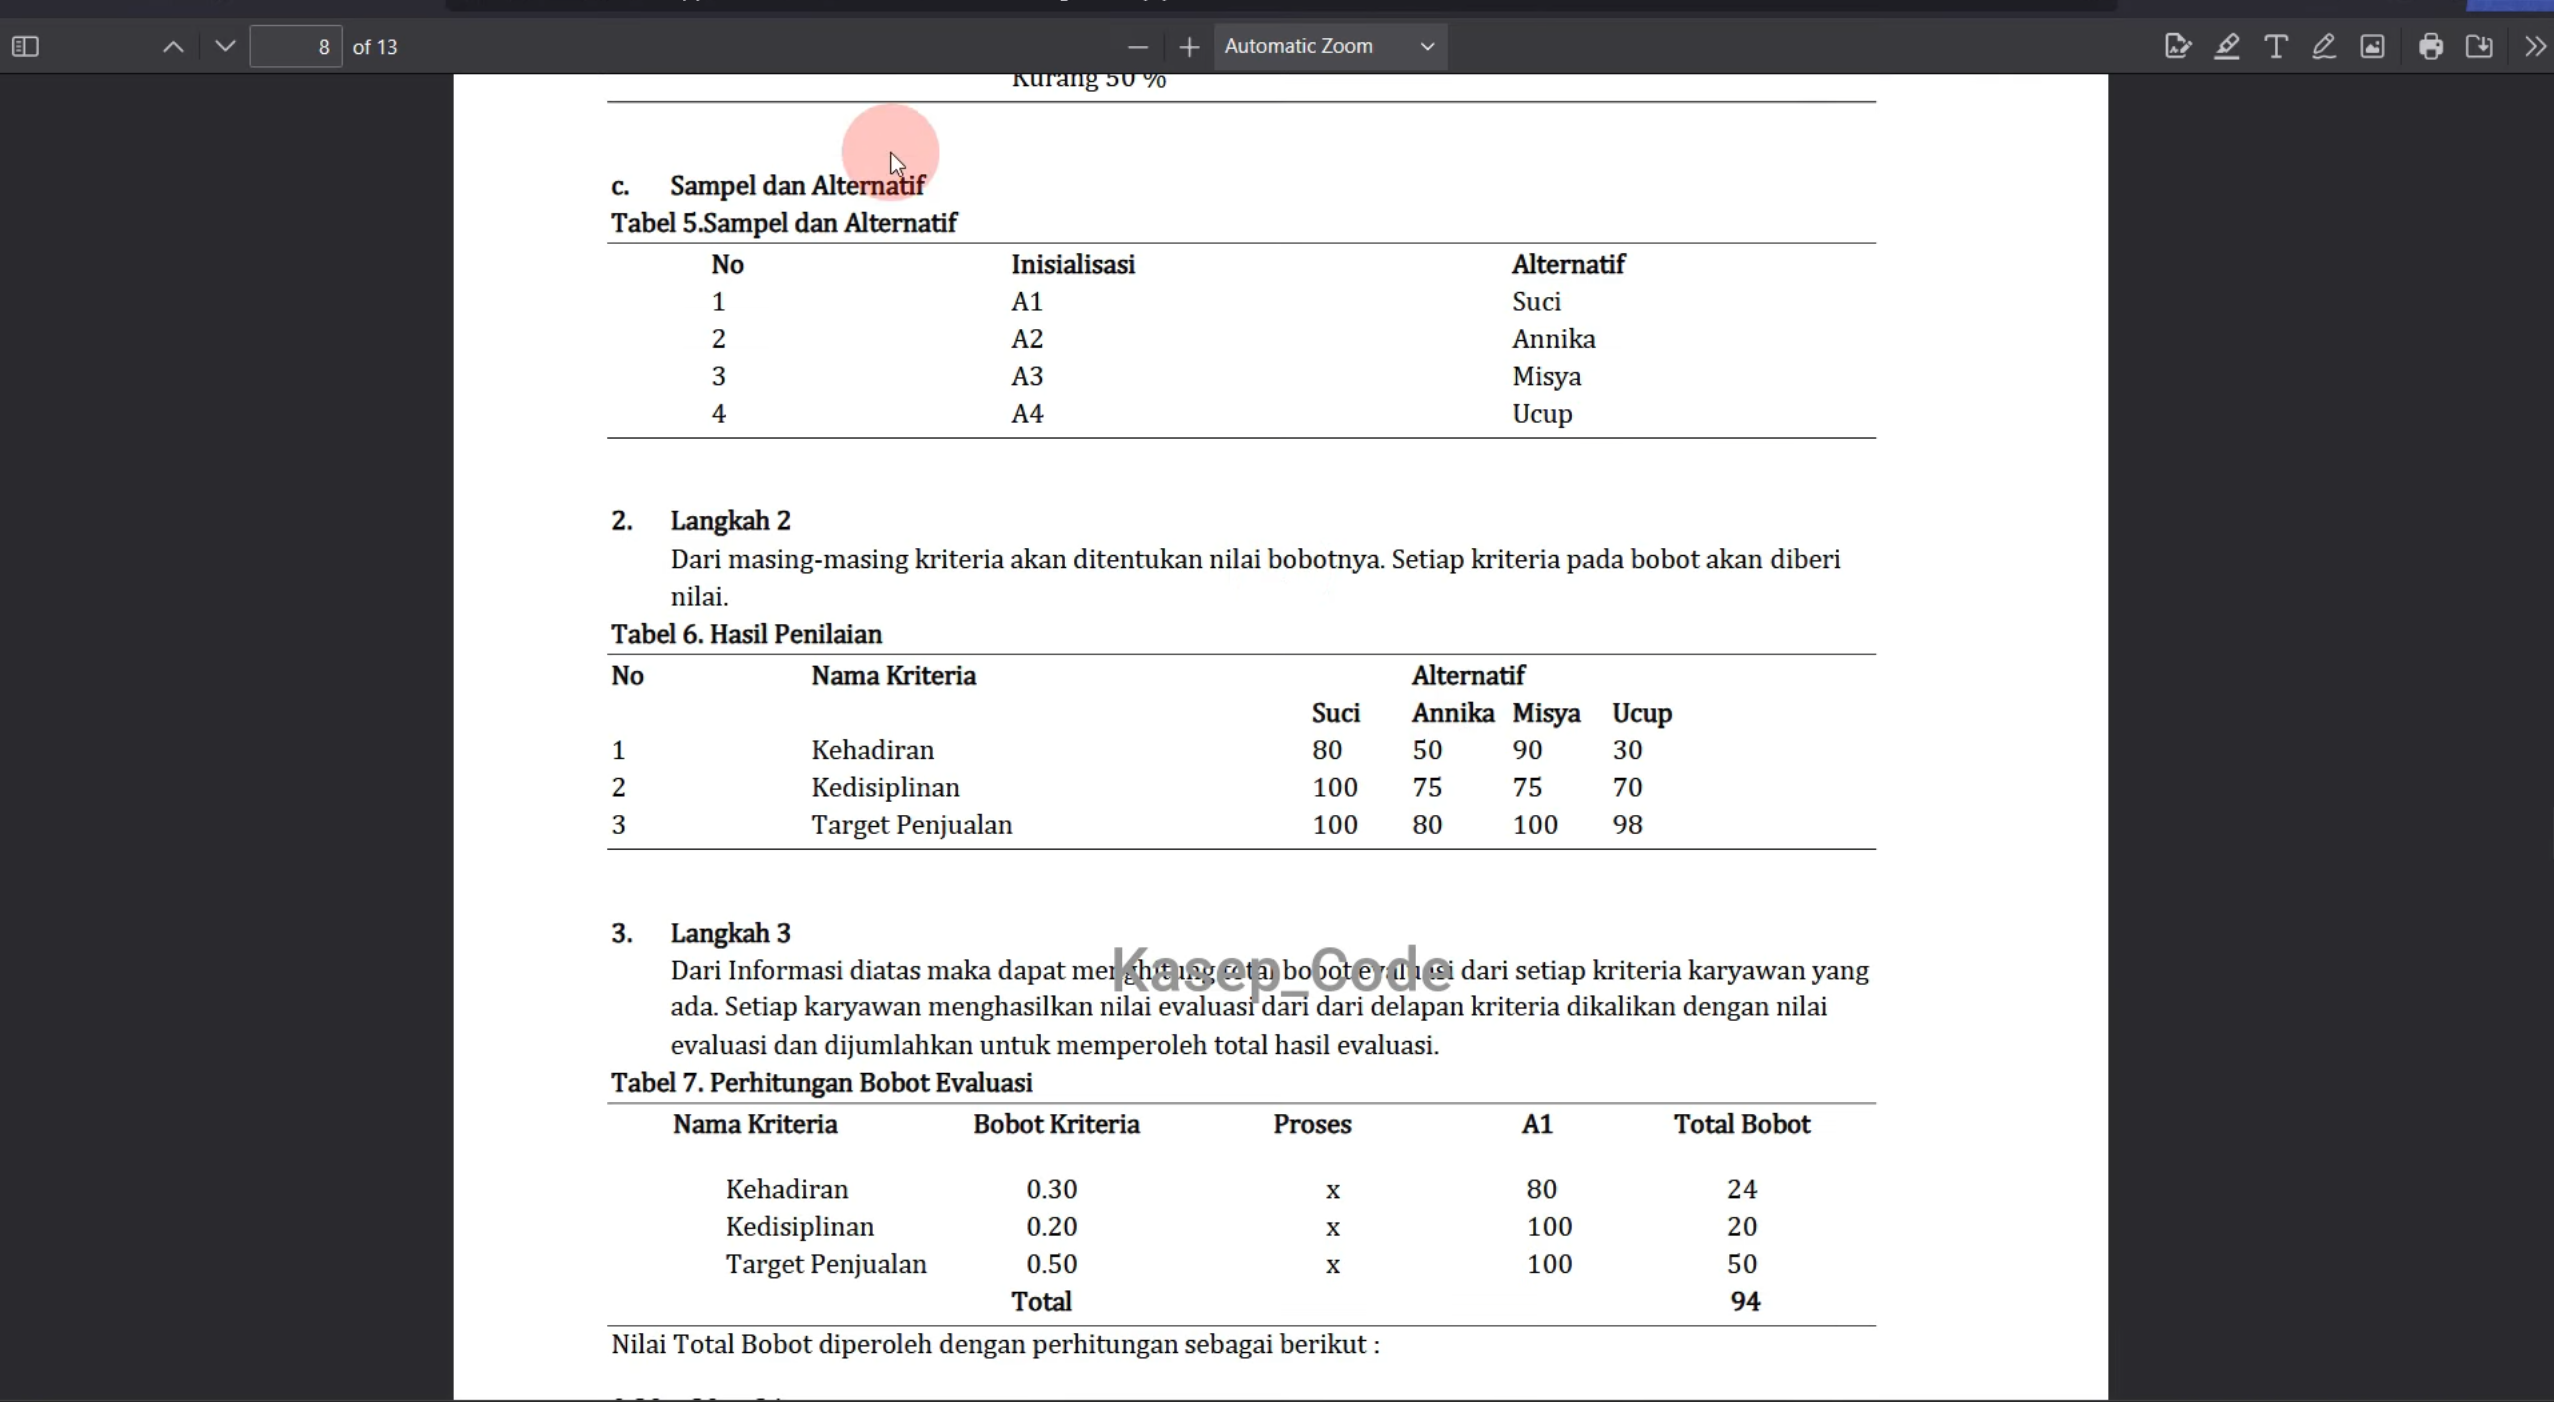This screenshot has height=1402, width=2554.
Task: Click the 0.50 Bobot Kriteria value
Action: tap(1051, 1264)
